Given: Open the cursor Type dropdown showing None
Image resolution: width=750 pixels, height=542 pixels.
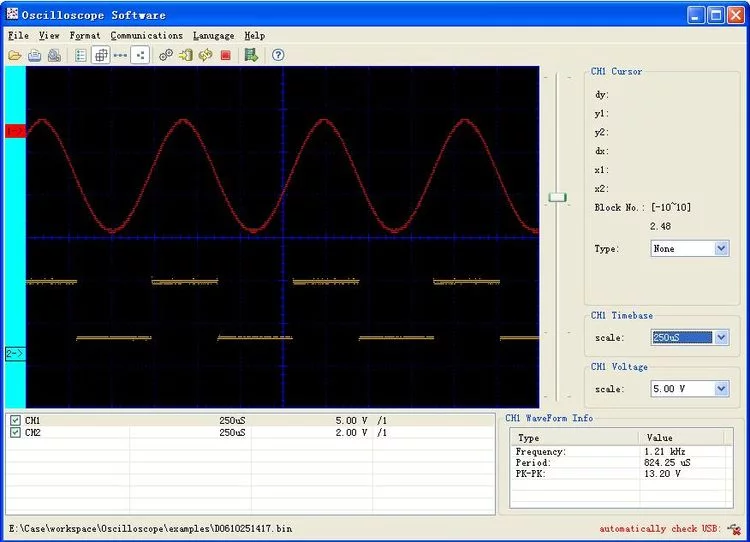Looking at the screenshot, I should 690,249.
